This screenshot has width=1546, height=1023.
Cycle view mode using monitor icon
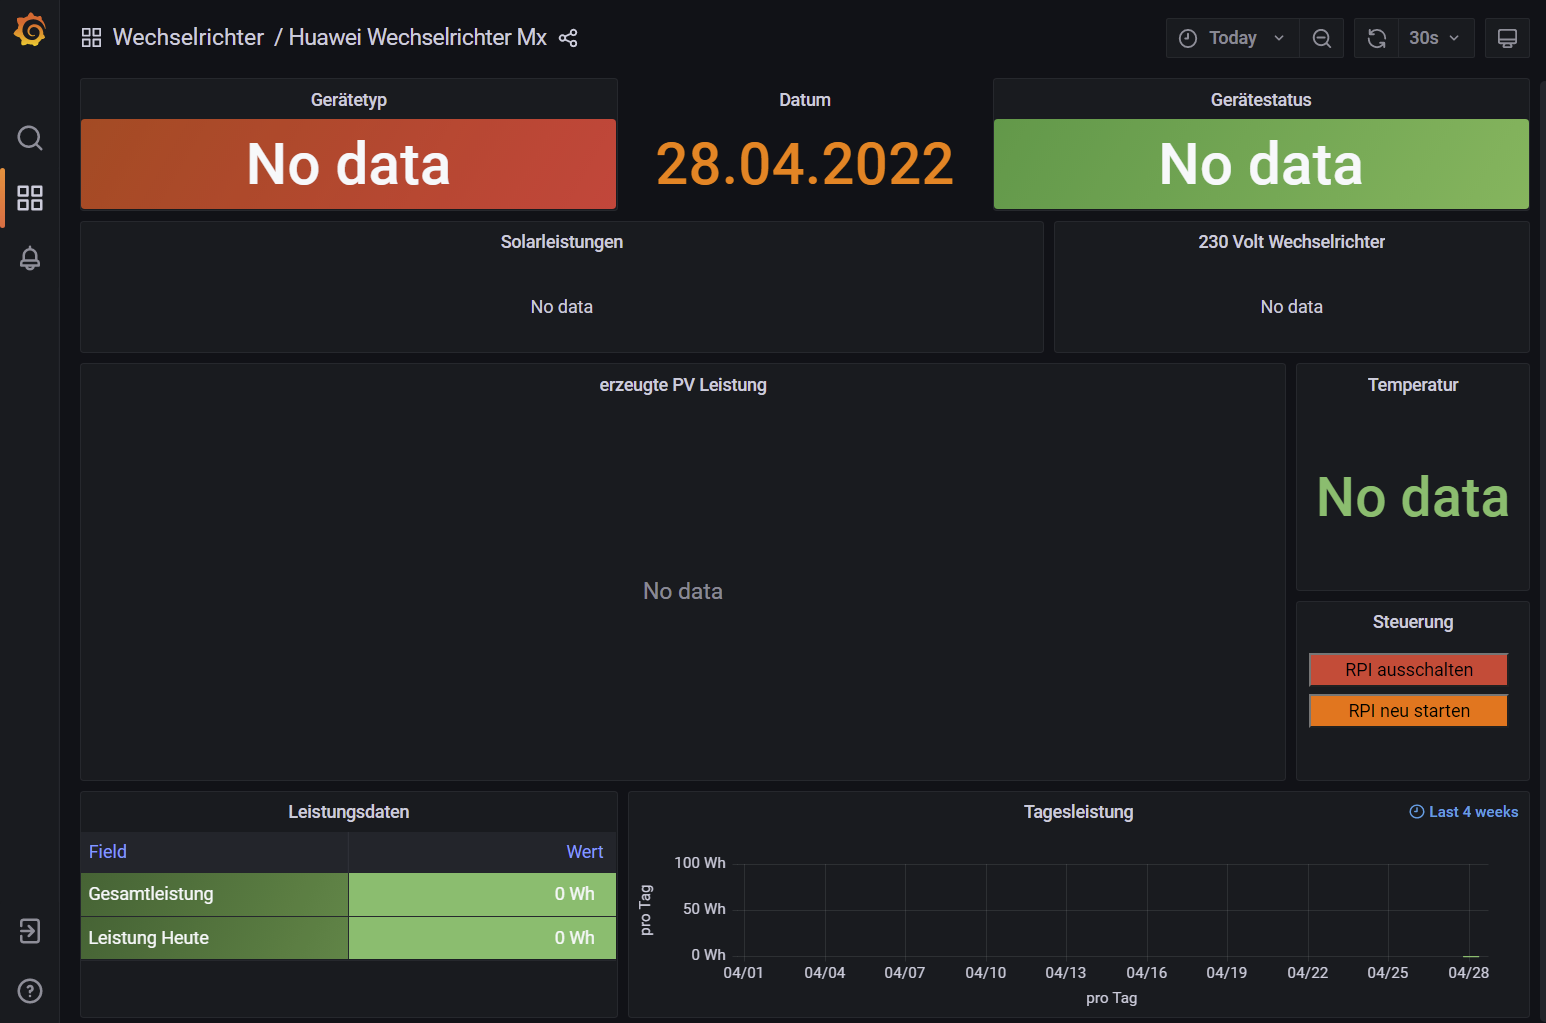1507,38
